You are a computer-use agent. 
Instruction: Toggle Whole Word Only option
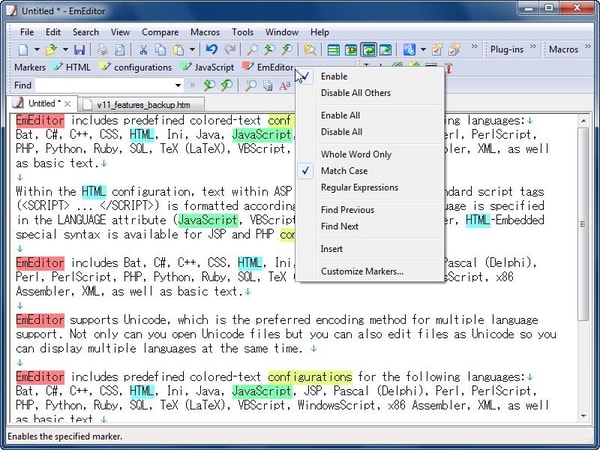point(370,154)
